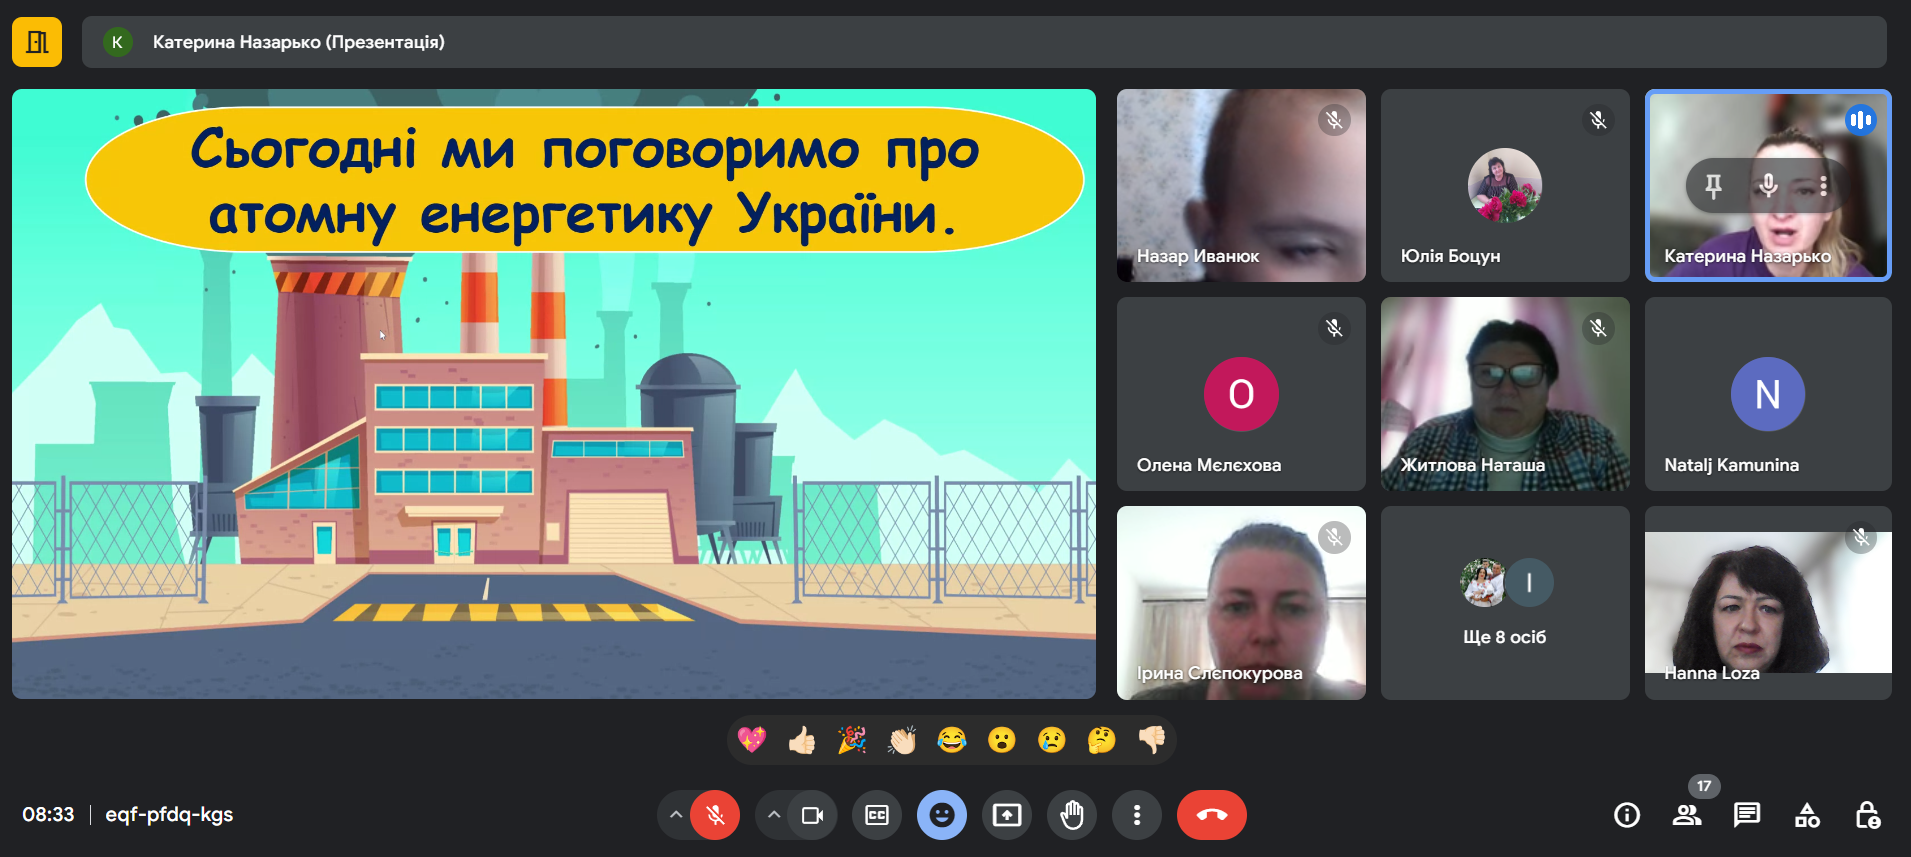Expand audio settings chevron beside microphone
1911x857 pixels.
[676, 816]
